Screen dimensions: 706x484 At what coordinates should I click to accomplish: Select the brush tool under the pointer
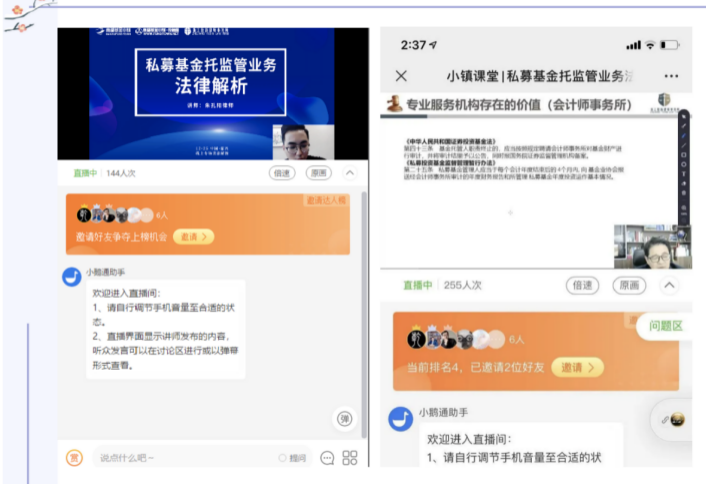coord(684,126)
